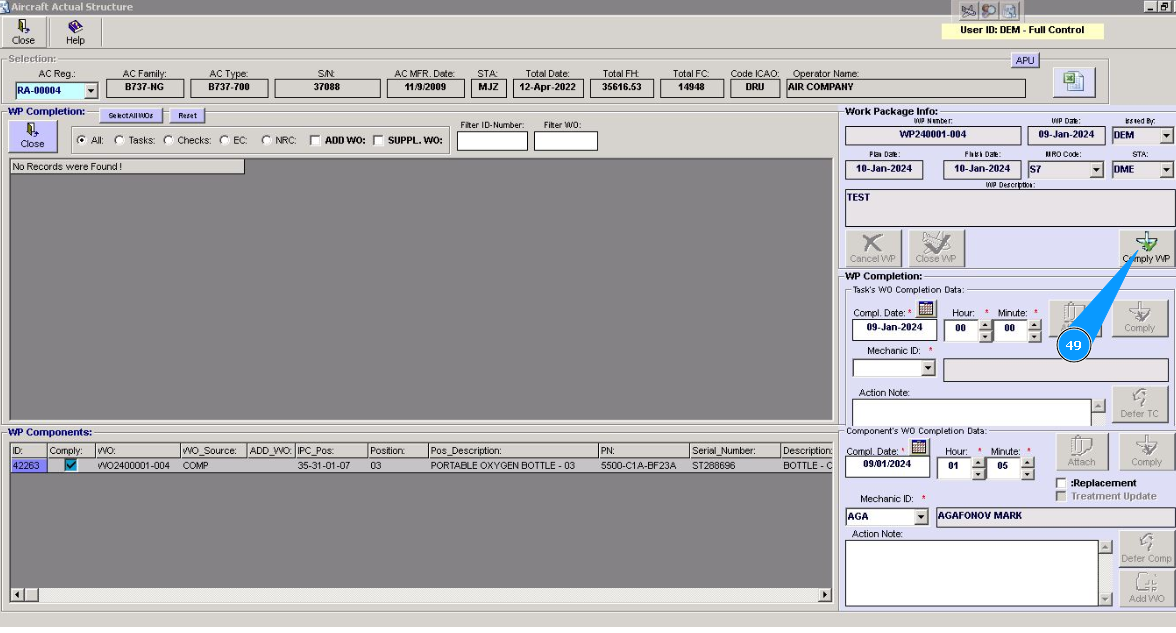1176x633 pixels.
Task: Open Task's Mechanic ID dropdown
Action: click(928, 368)
